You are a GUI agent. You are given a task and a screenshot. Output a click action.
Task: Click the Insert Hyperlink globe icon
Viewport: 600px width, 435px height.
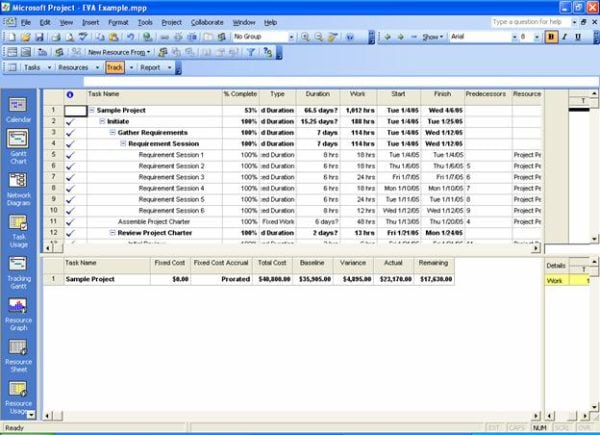tap(147, 37)
